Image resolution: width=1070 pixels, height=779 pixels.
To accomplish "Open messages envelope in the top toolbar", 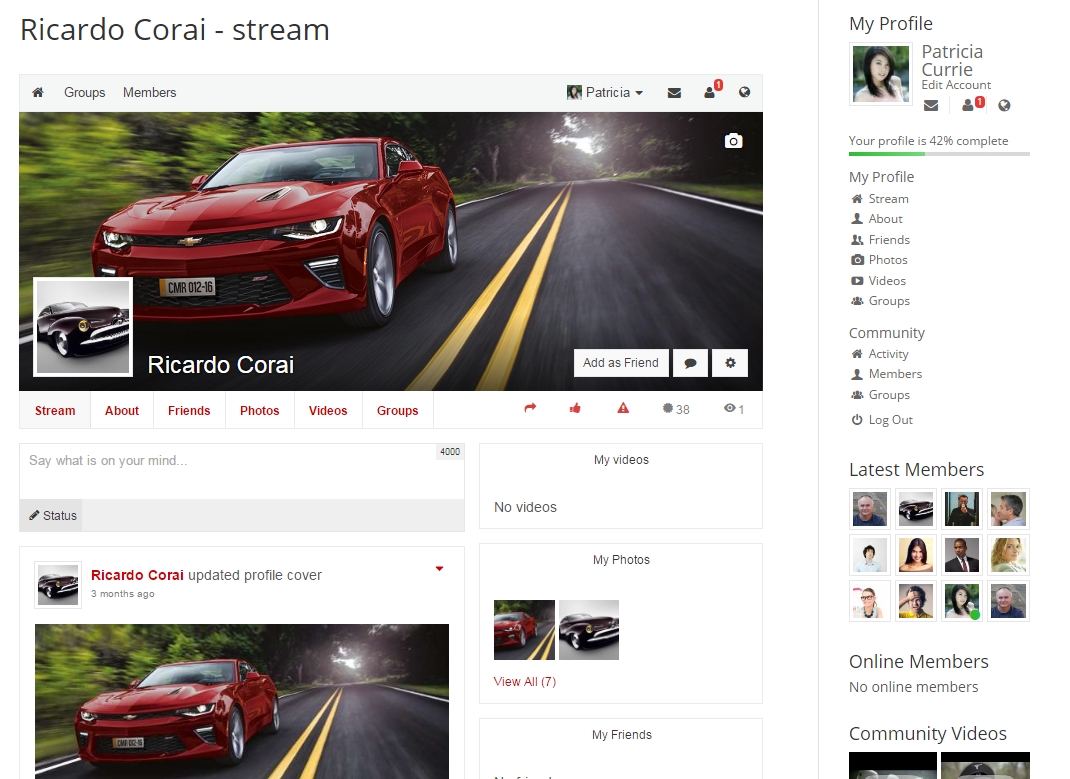I will pos(674,93).
